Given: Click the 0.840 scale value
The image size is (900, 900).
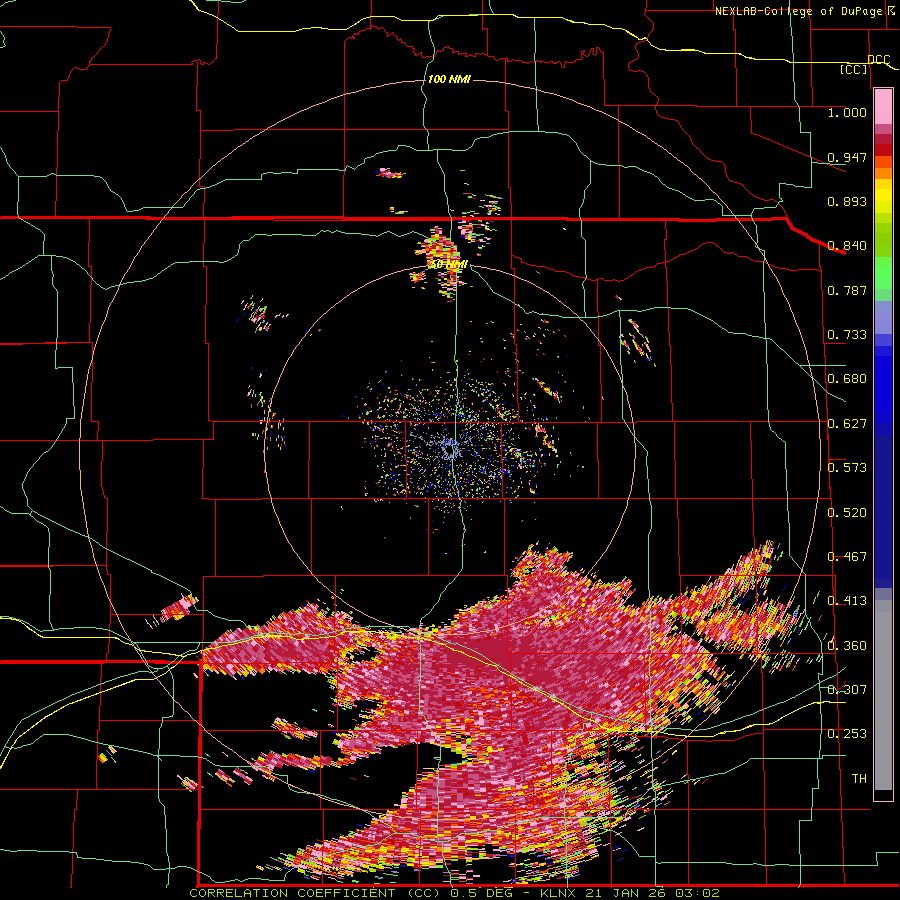Looking at the screenshot, I should click(847, 246).
